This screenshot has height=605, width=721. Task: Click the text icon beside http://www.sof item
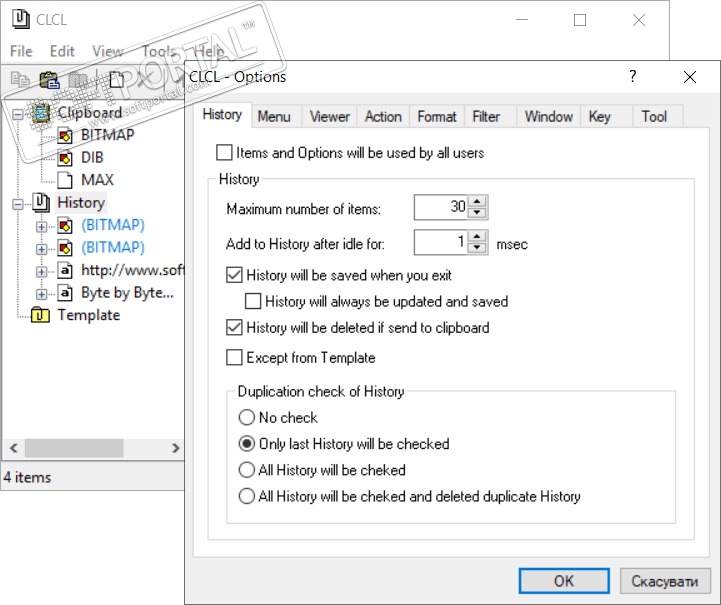(65, 270)
